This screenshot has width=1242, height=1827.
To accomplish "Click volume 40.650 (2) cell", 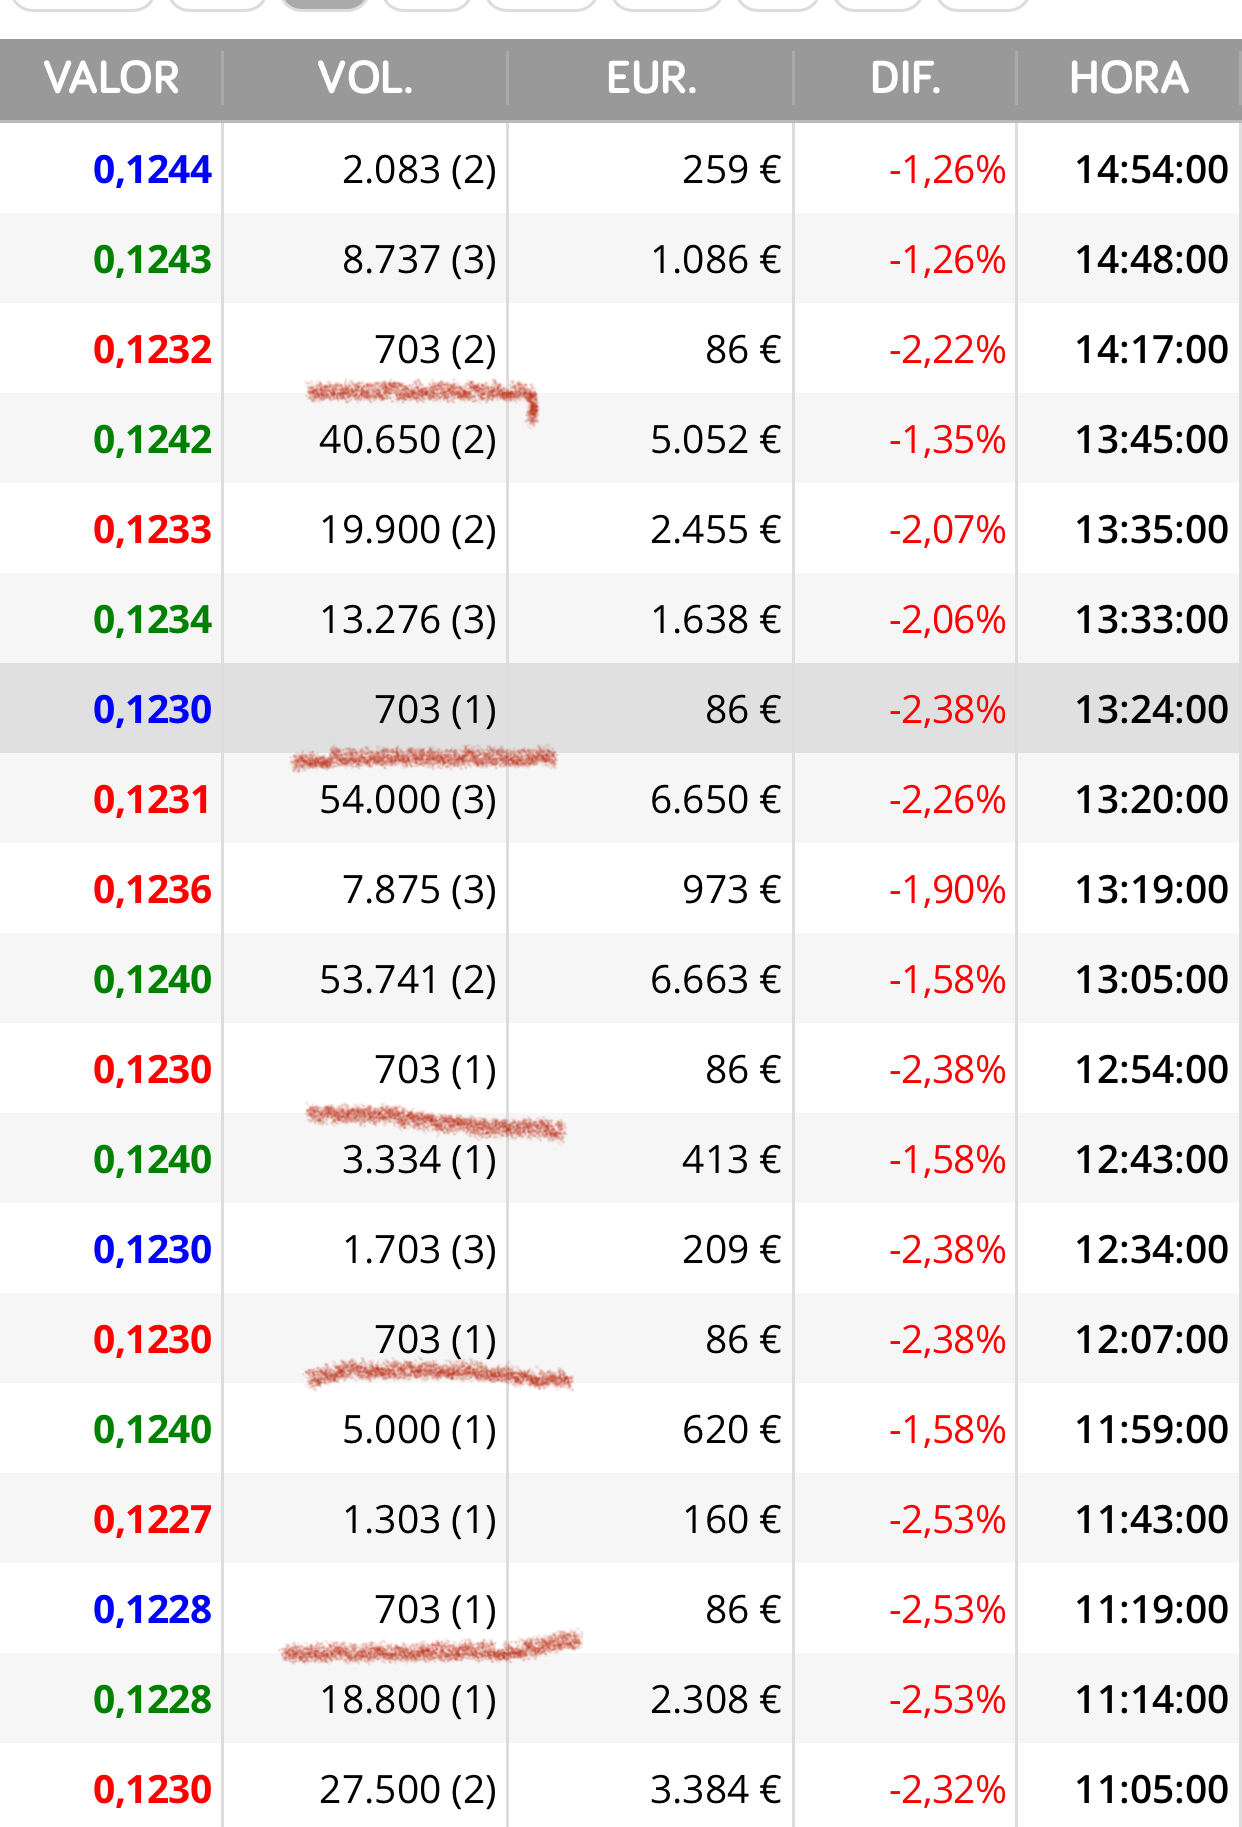I will [x=408, y=440].
